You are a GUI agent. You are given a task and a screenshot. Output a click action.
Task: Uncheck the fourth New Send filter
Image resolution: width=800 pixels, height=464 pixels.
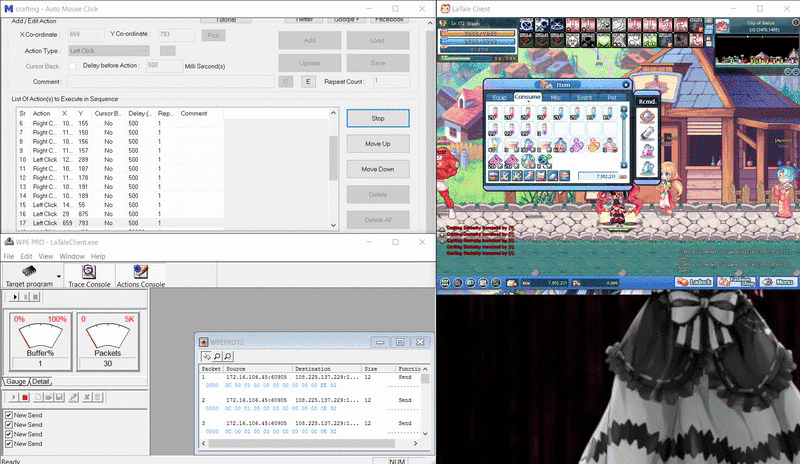click(9, 444)
